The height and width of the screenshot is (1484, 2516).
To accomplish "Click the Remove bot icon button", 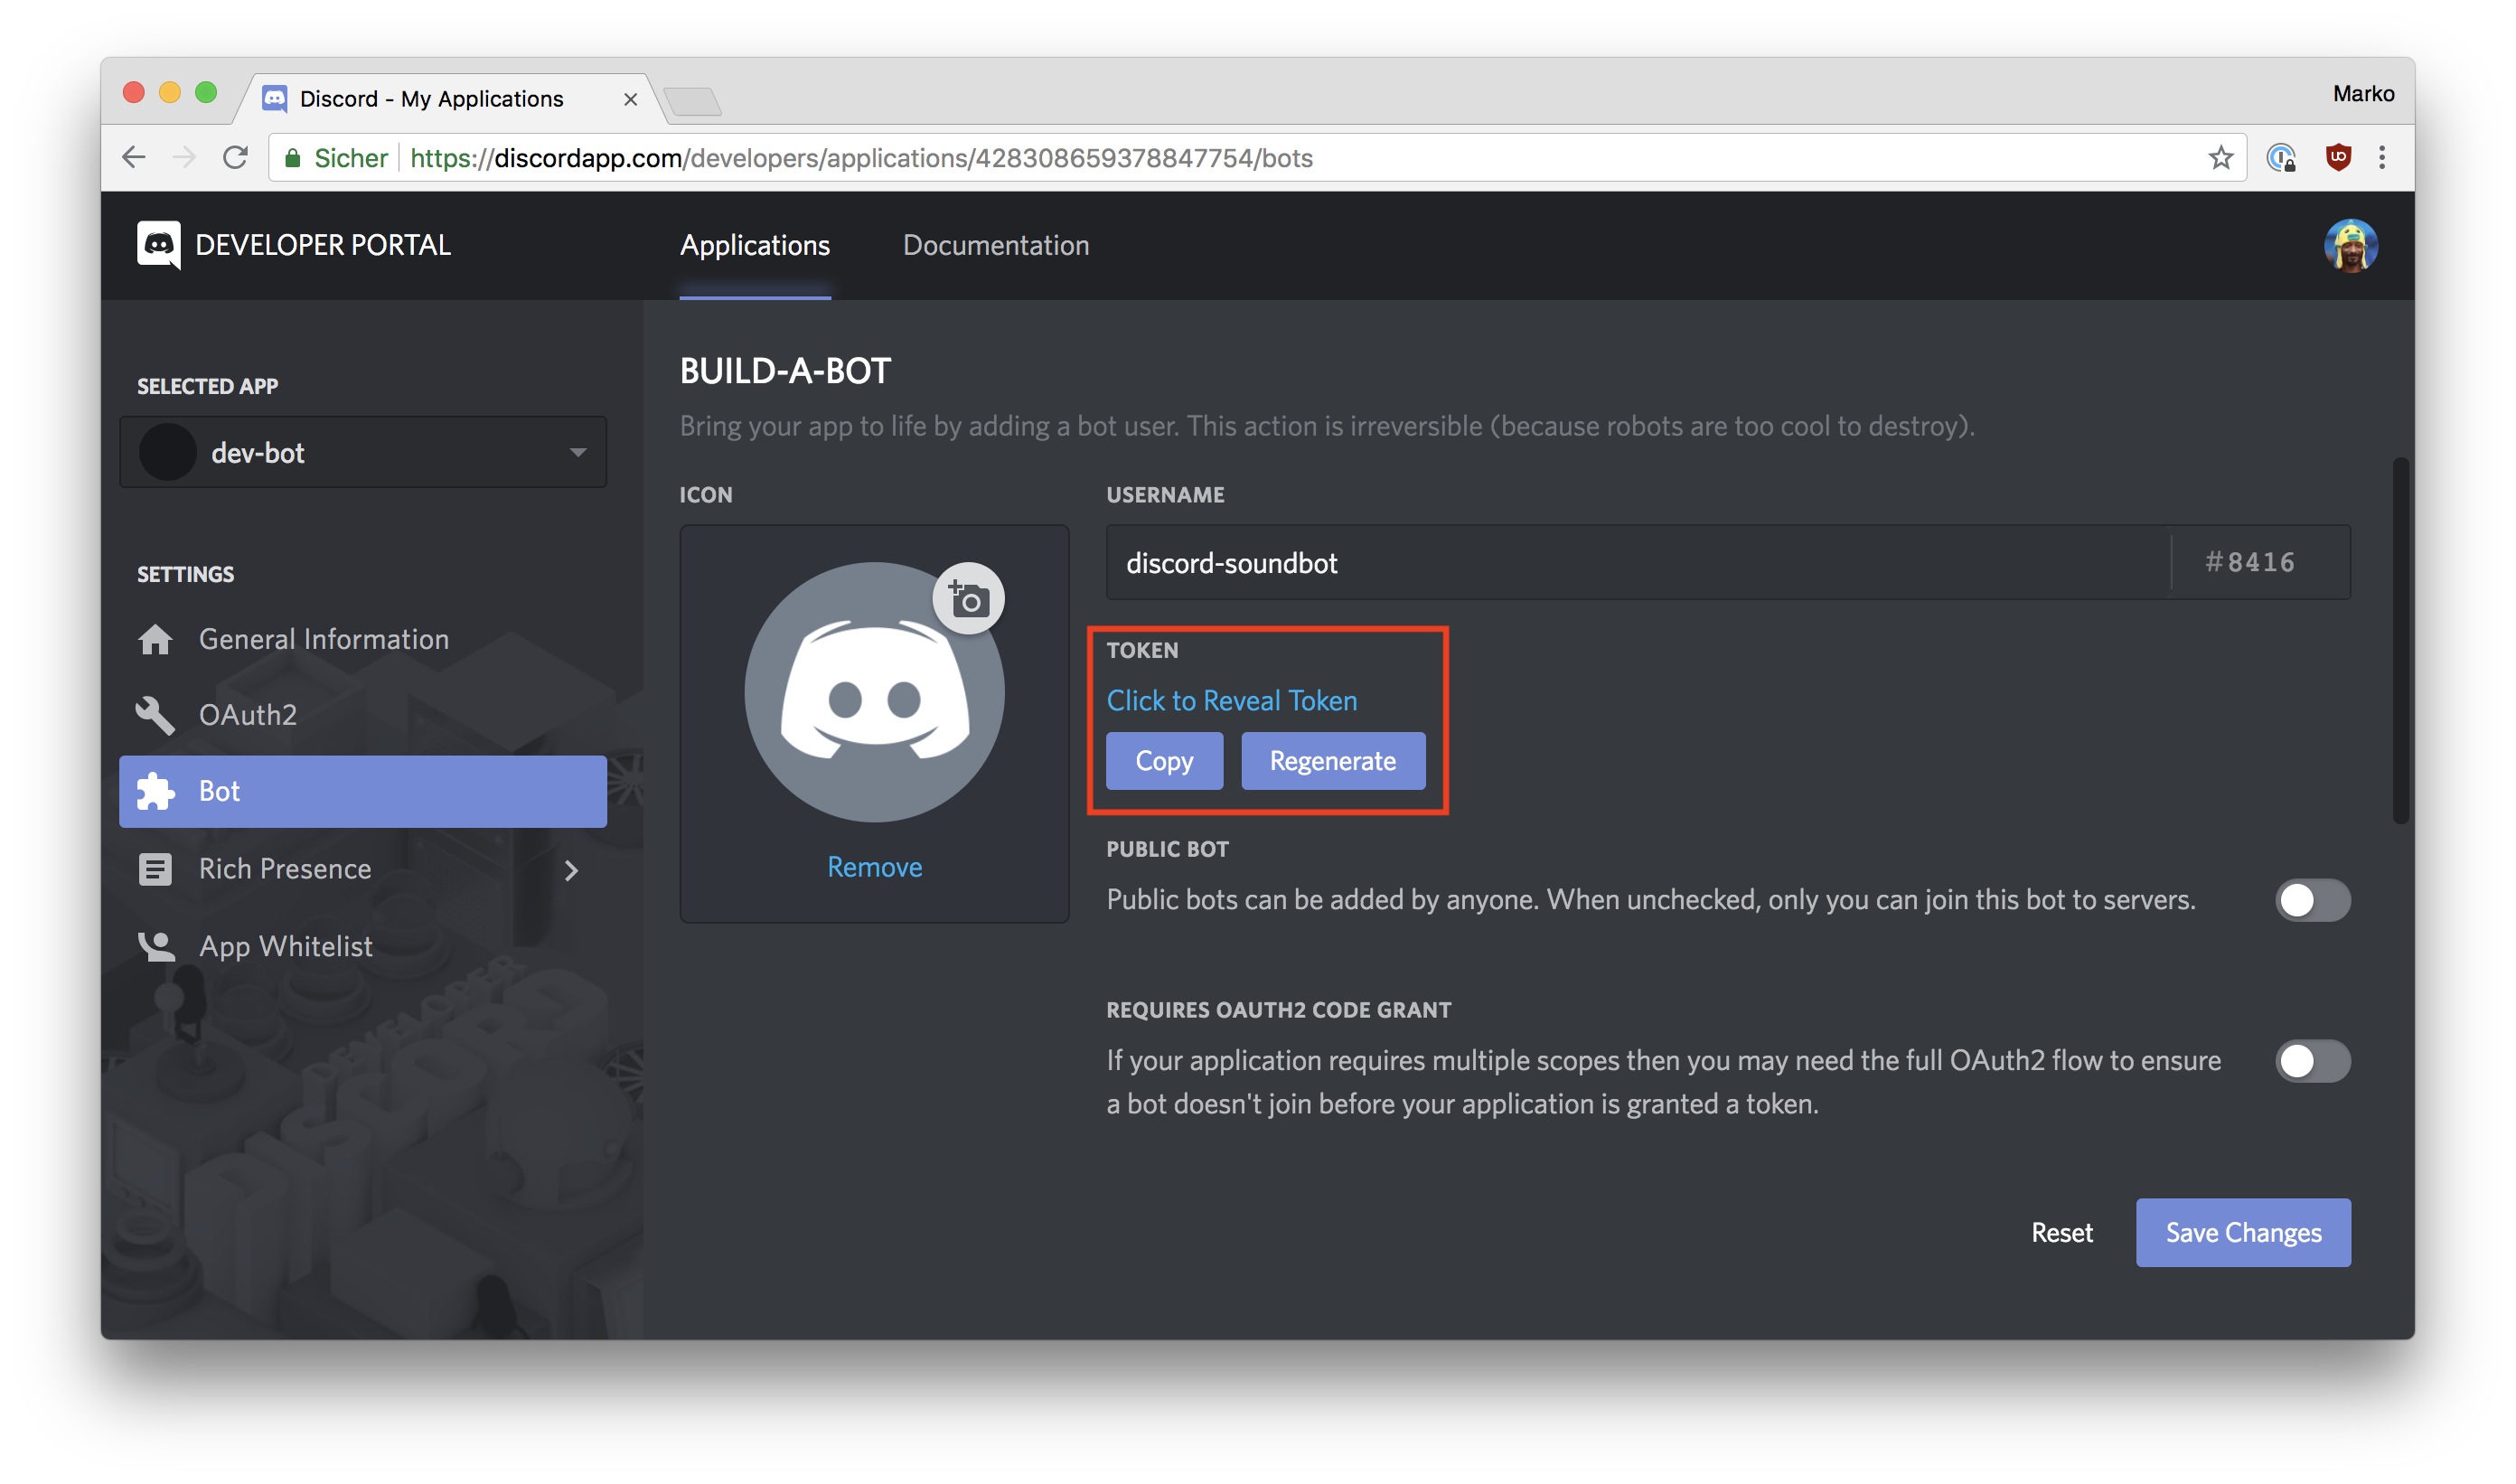I will pyautogui.click(x=874, y=864).
